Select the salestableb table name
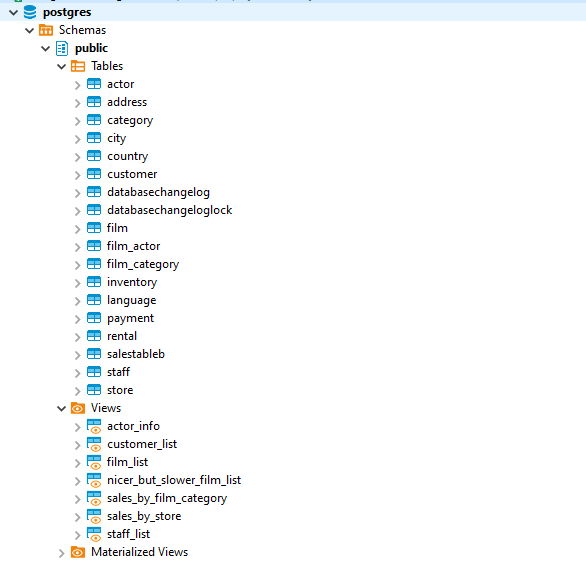This screenshot has height=564, width=586. coord(136,354)
